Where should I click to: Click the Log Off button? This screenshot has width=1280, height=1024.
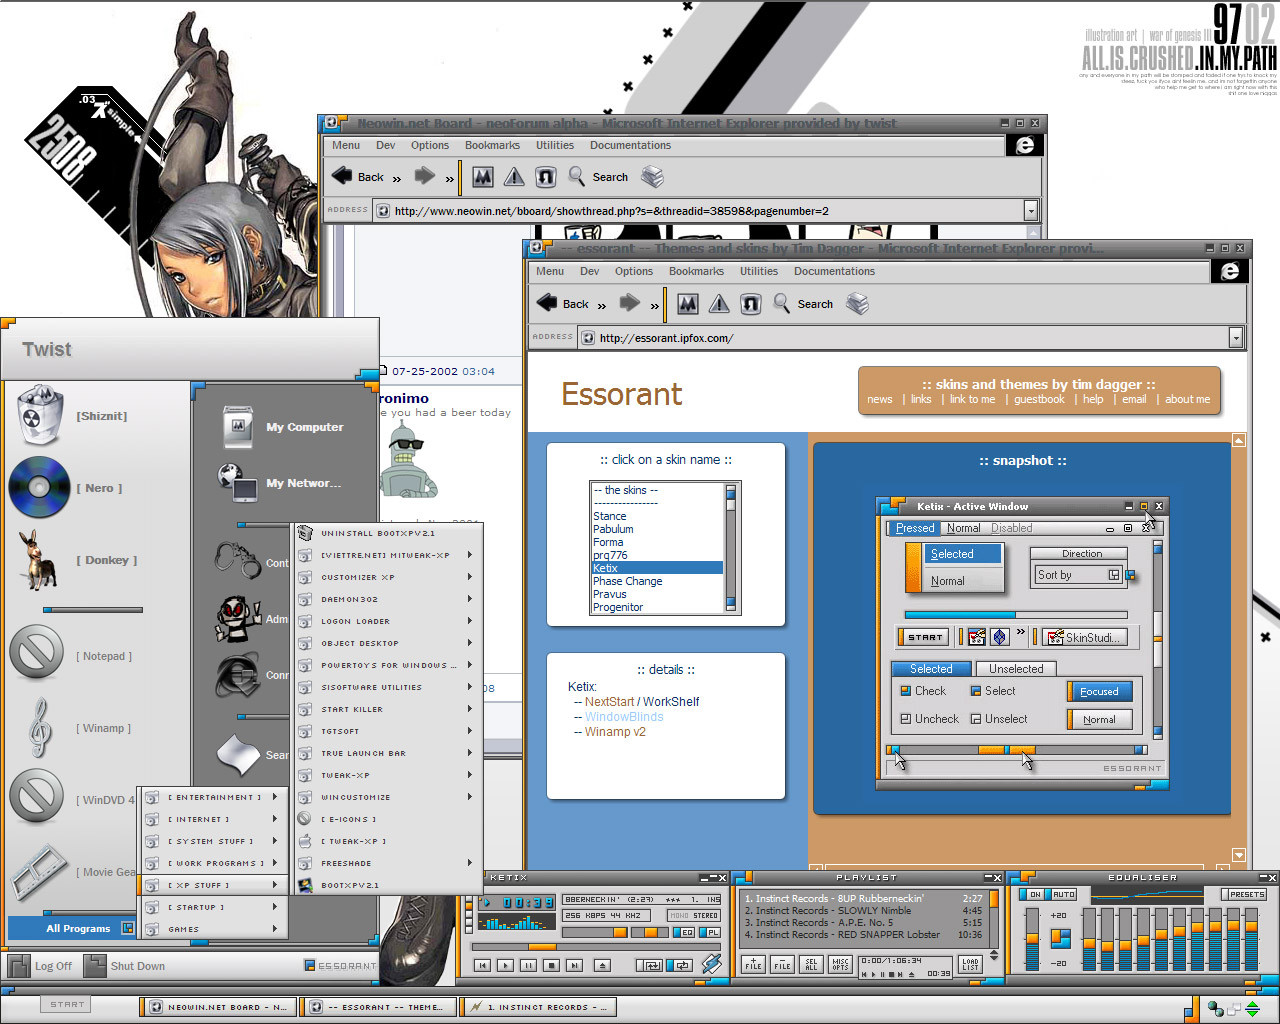pyautogui.click(x=41, y=966)
